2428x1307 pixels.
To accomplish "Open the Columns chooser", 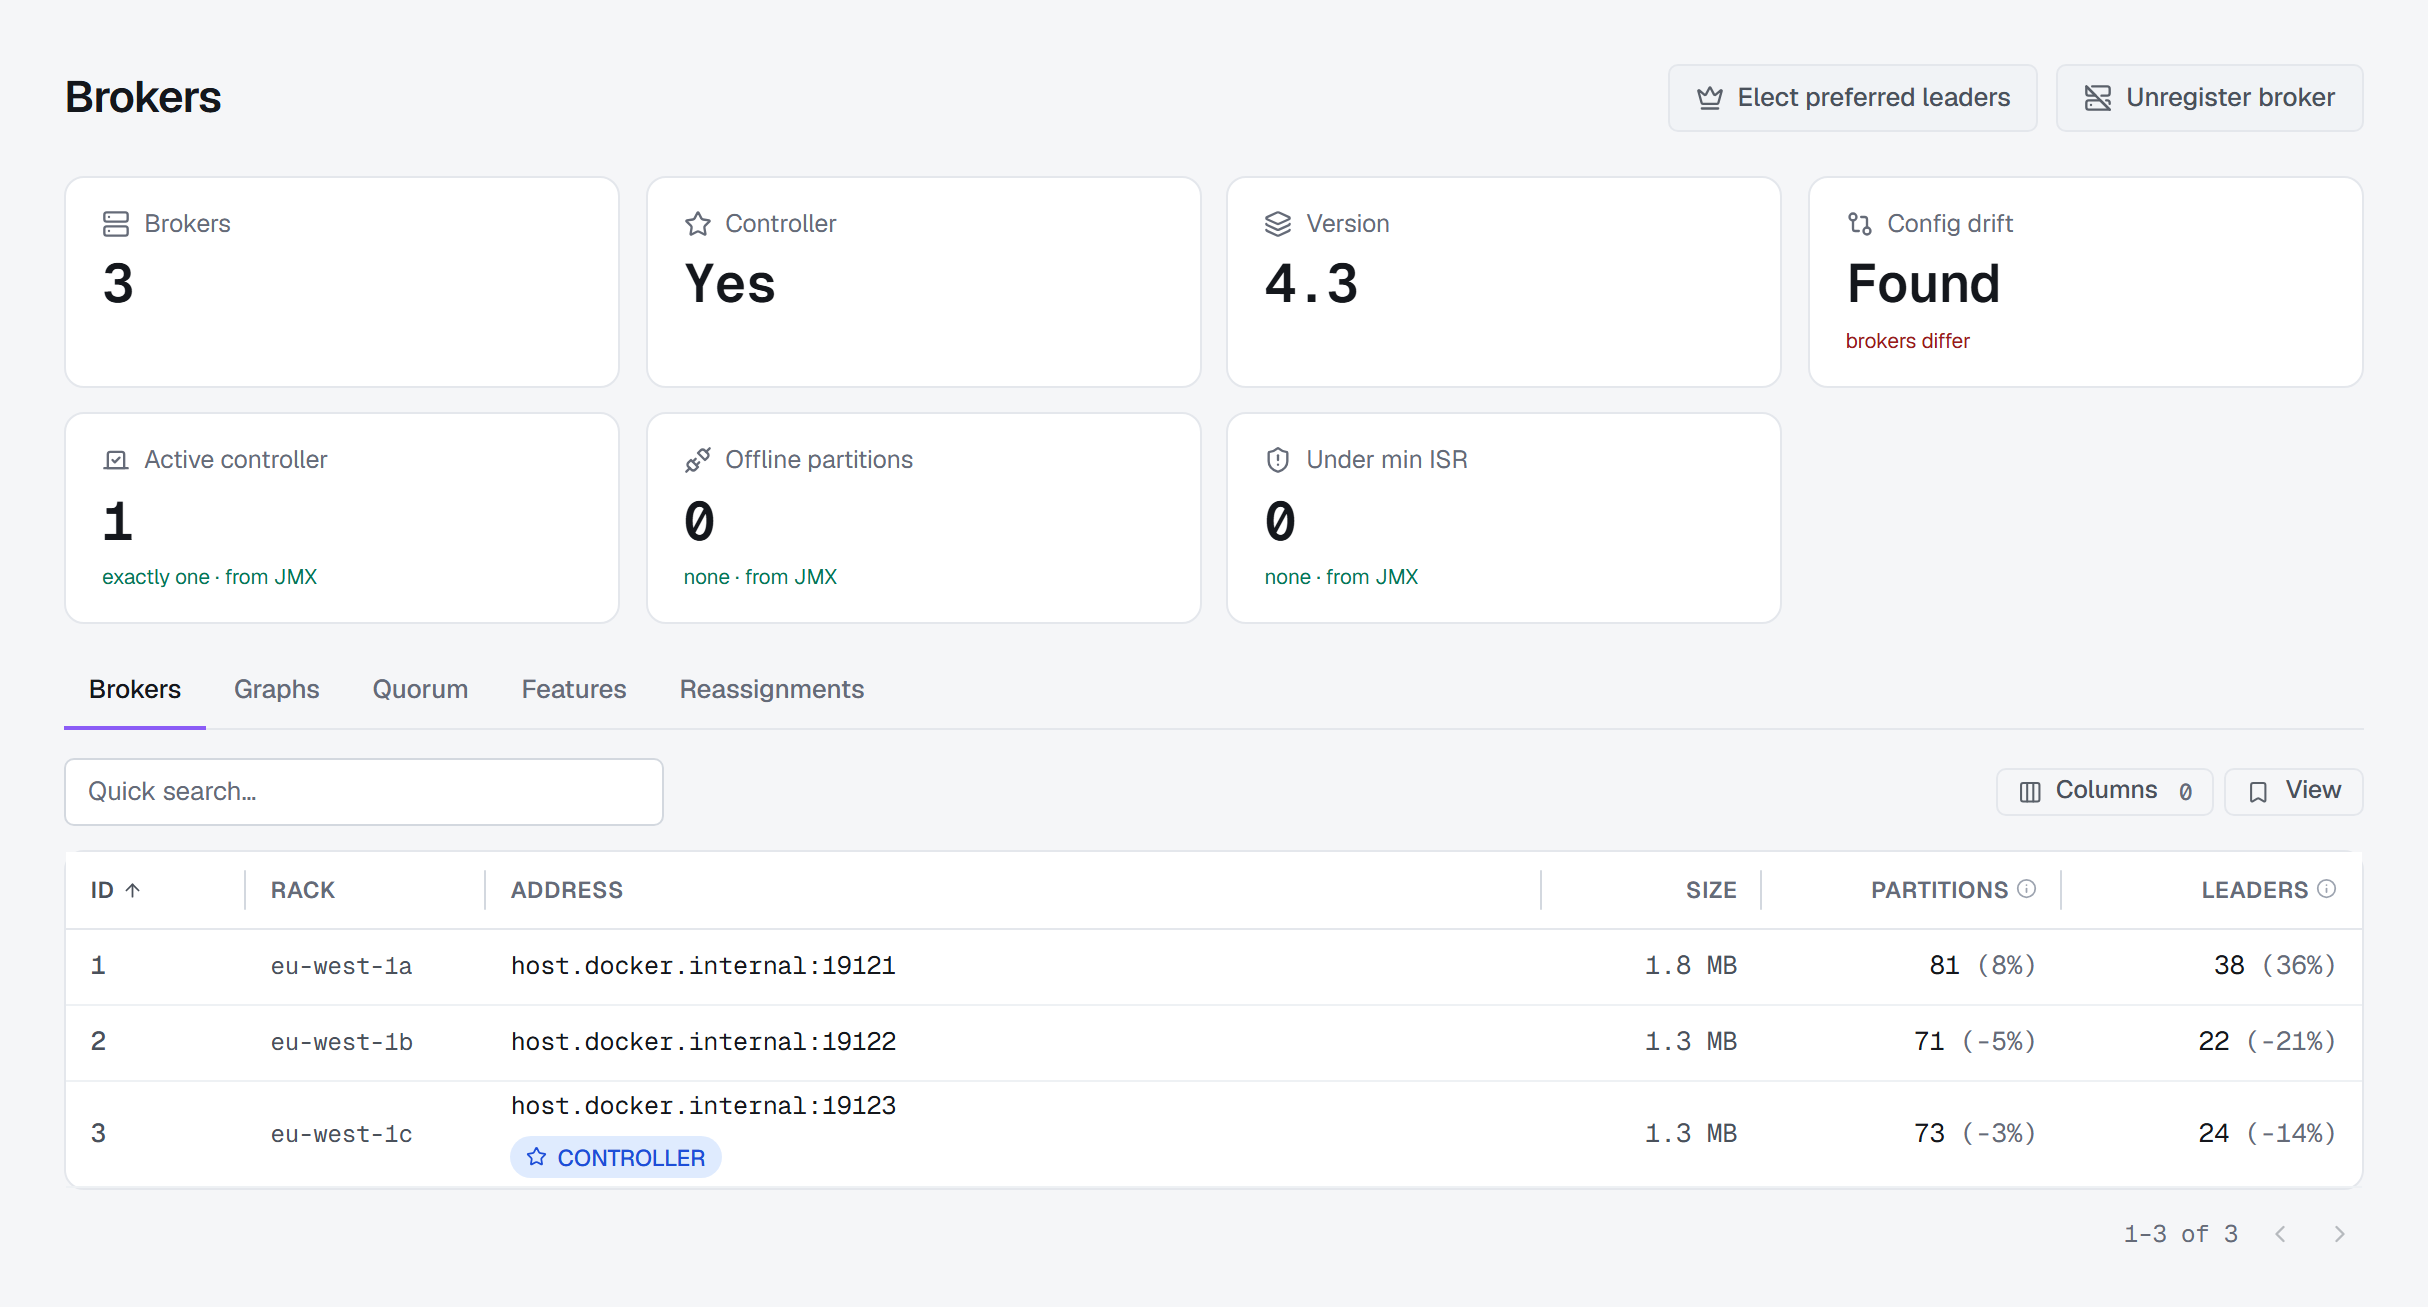I will [x=2105, y=792].
